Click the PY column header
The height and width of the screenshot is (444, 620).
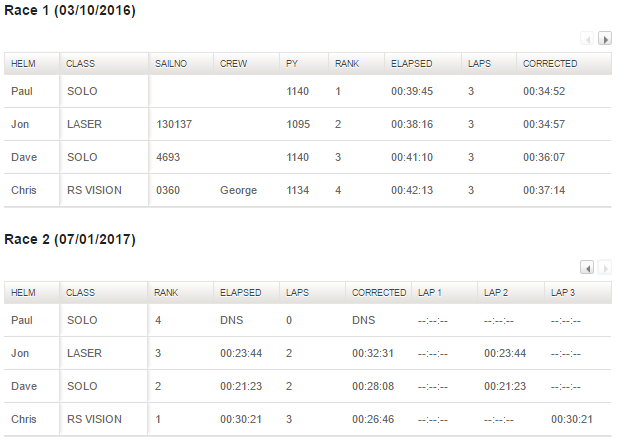pos(292,63)
